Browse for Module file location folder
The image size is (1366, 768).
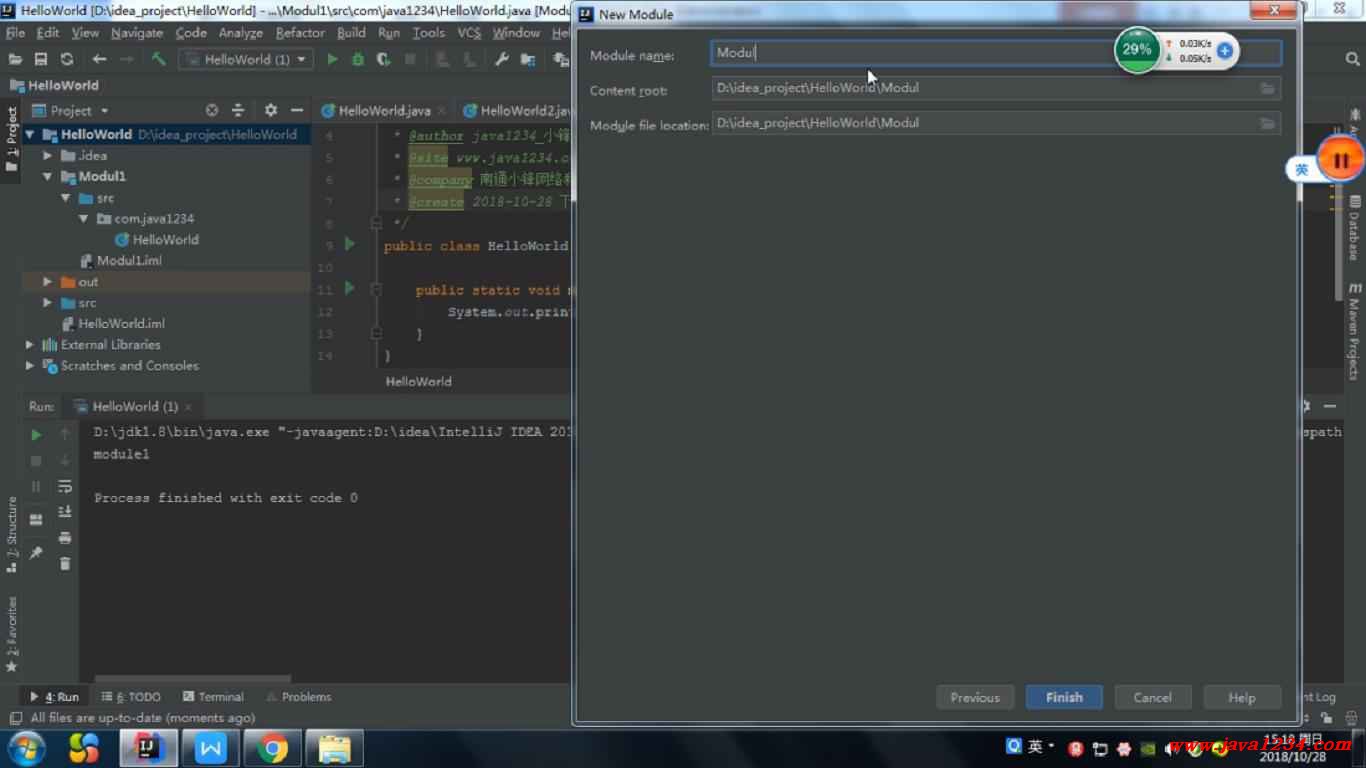click(1267, 123)
